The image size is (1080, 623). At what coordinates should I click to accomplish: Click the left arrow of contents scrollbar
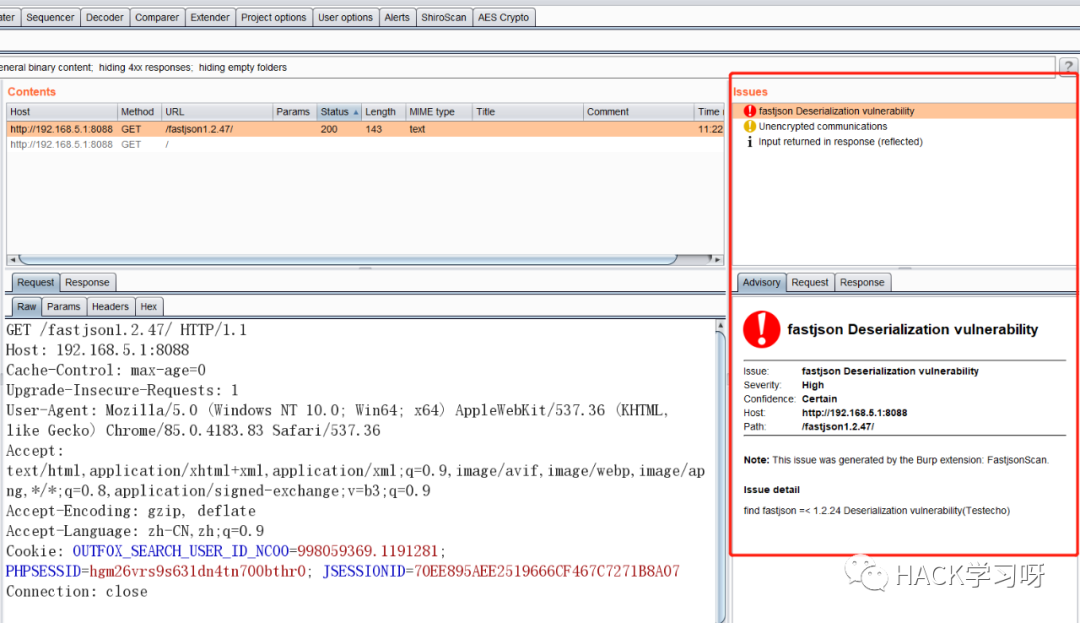(12, 260)
